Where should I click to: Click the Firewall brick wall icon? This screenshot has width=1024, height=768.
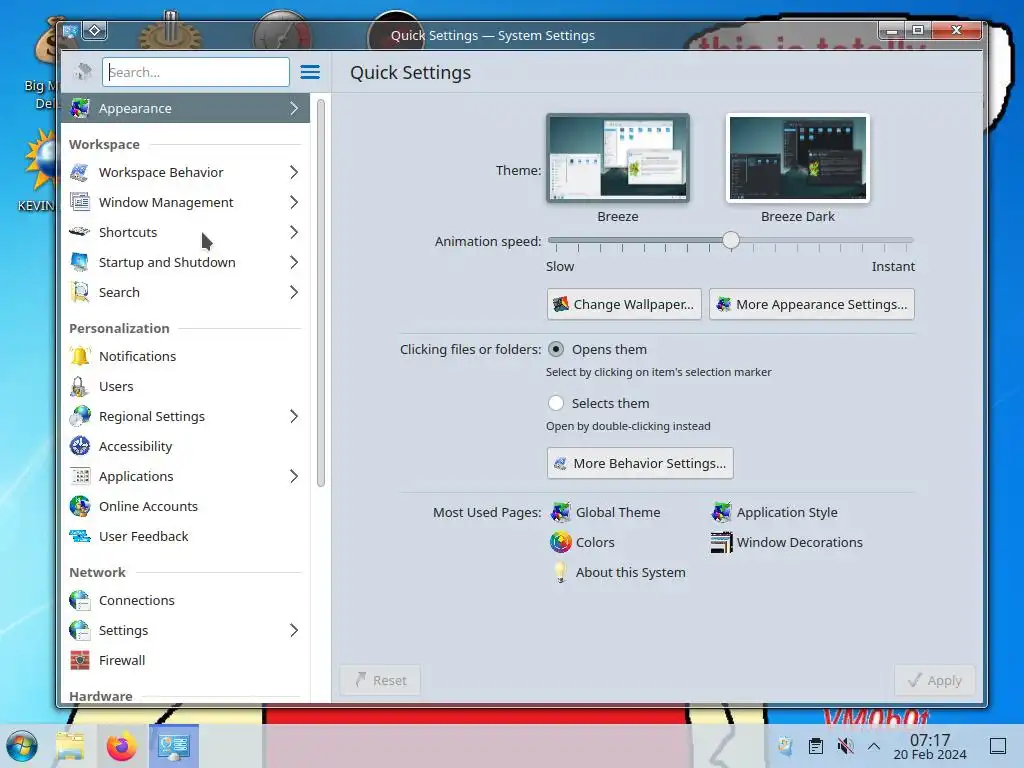click(80, 661)
